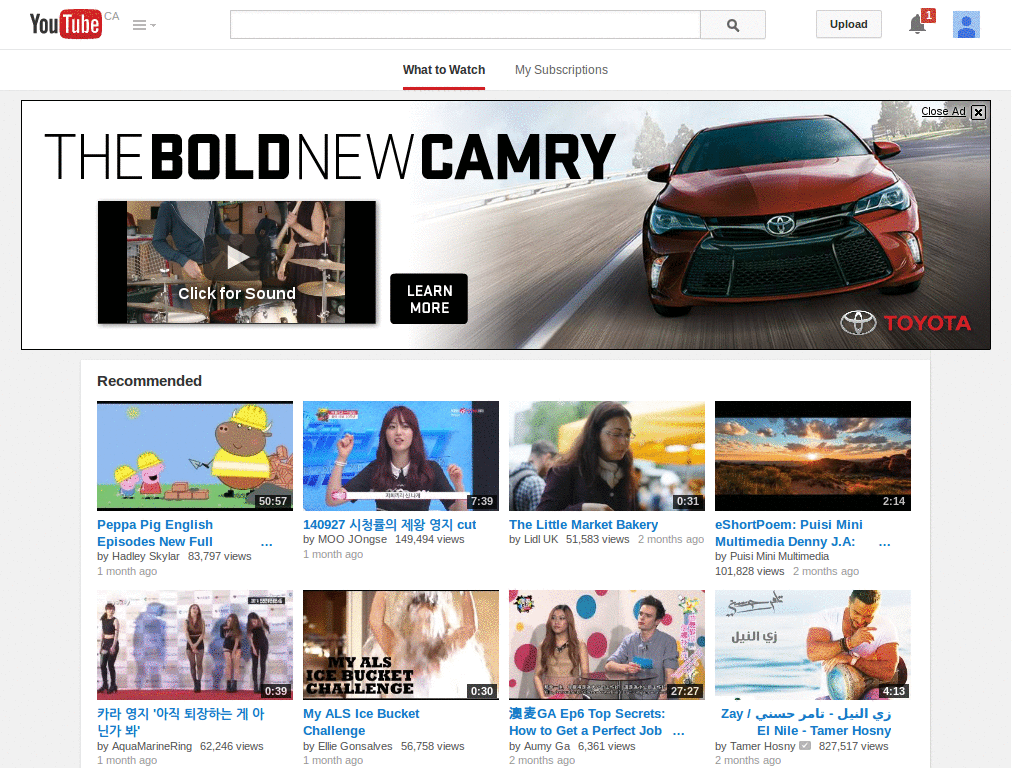Open the Tamer Hosny 4:13 thumbnail
This screenshot has height=768, width=1024.
813,645
